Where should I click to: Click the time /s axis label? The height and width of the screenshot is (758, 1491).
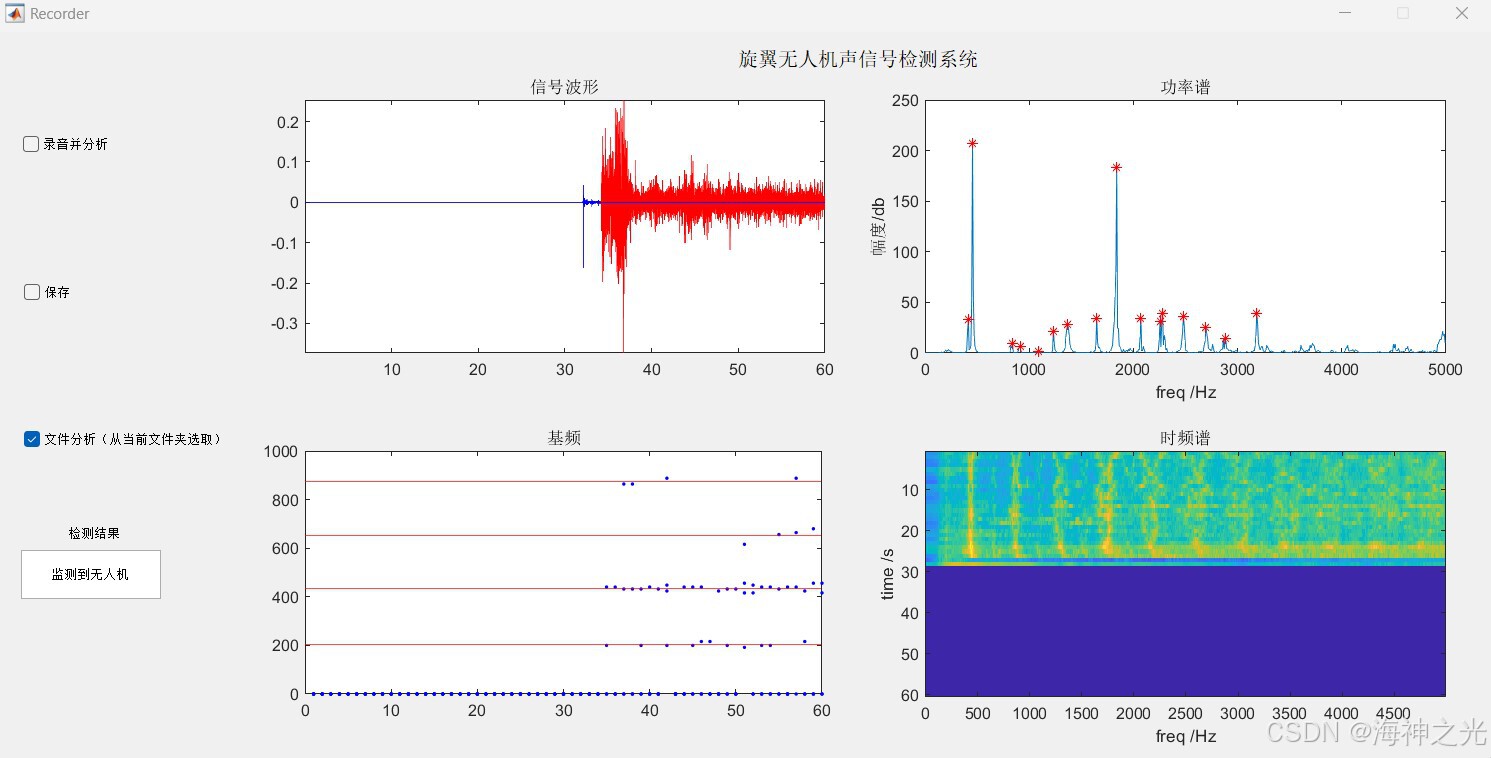click(888, 574)
